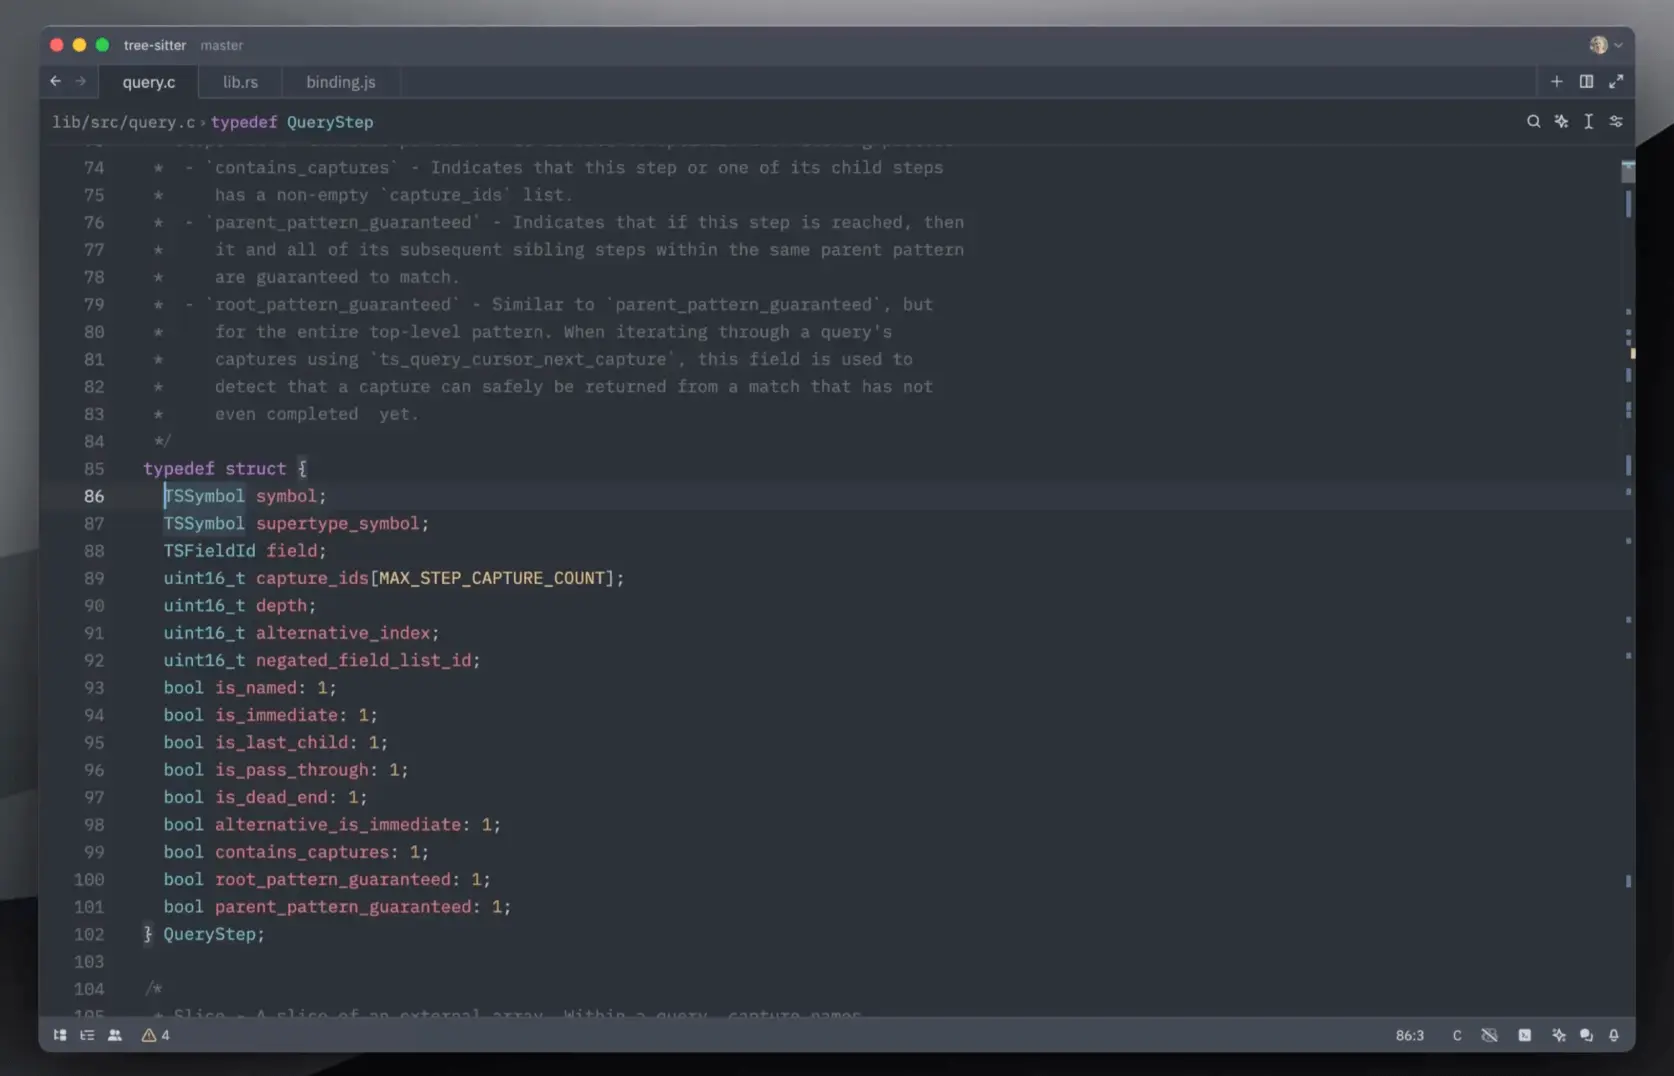Open the collaboration people panel icon
The image size is (1674, 1076).
115,1035
